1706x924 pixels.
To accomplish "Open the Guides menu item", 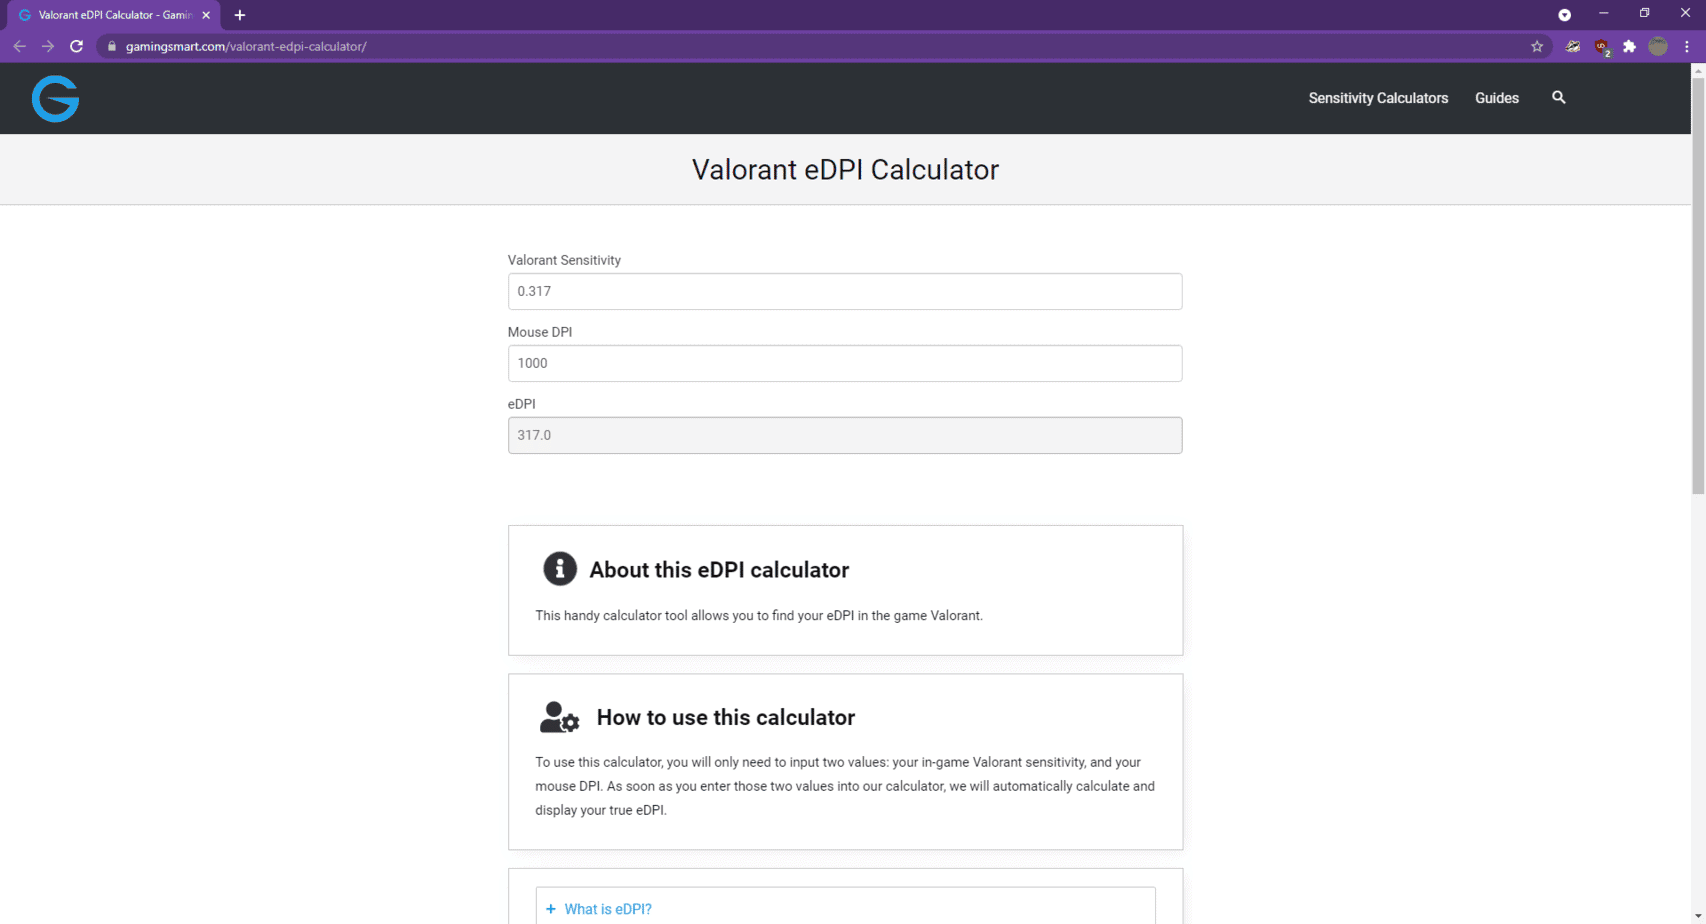I will click(x=1496, y=98).
